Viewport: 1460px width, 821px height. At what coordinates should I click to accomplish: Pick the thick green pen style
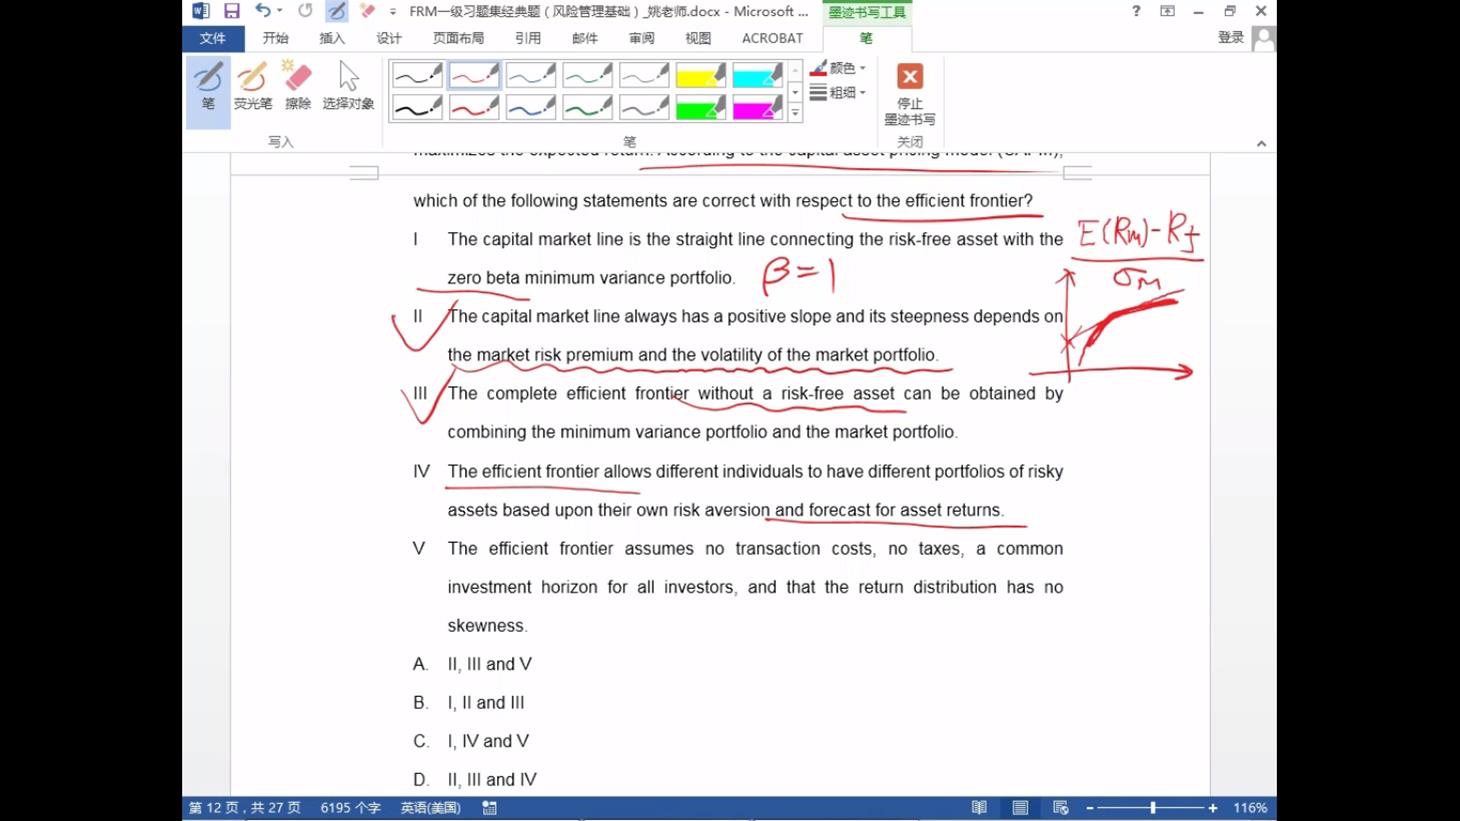pyautogui.click(x=588, y=107)
